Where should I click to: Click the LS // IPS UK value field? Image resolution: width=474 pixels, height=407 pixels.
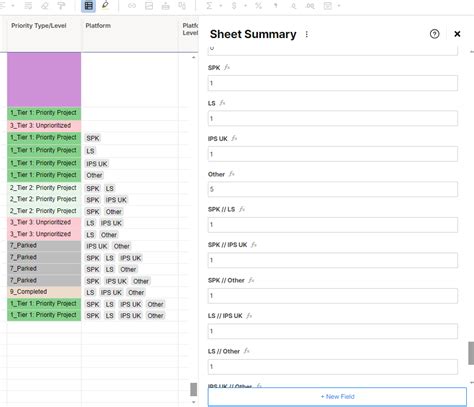(333, 331)
